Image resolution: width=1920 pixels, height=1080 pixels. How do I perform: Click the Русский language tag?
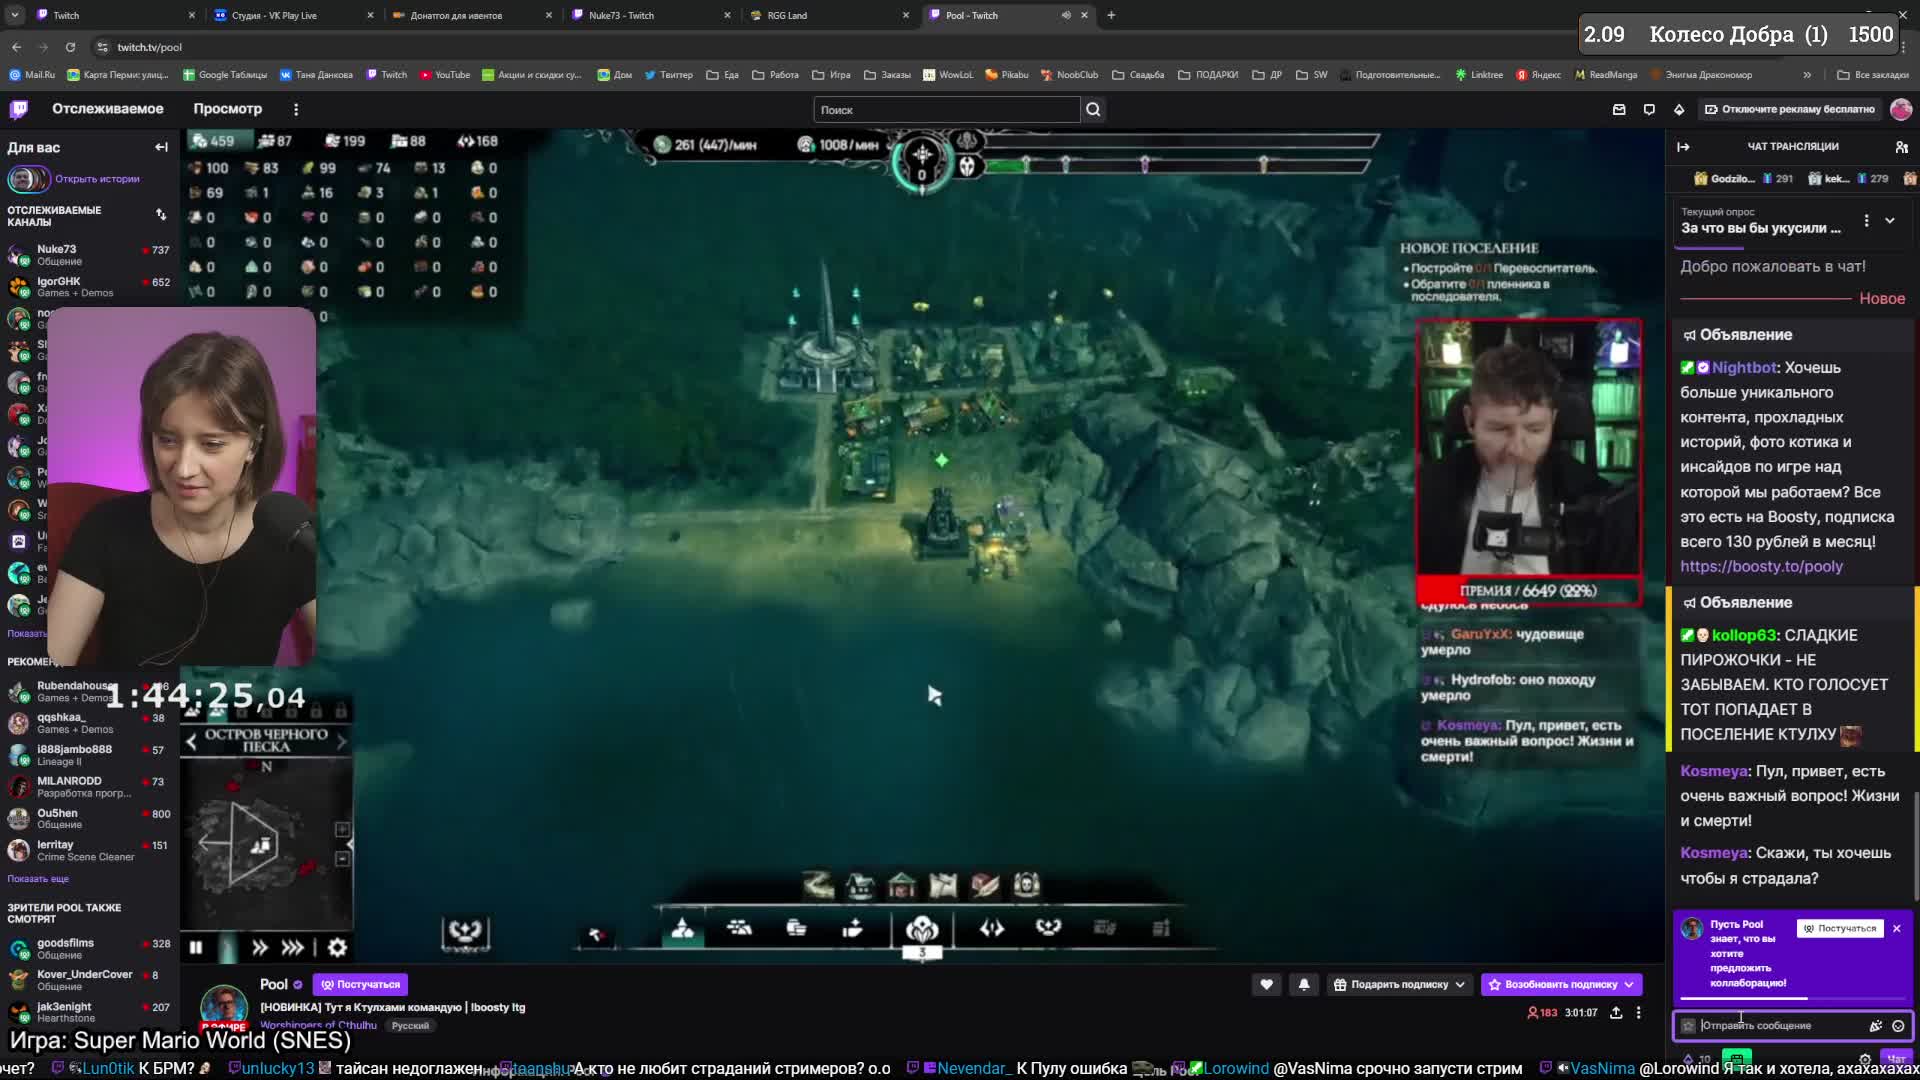pyautogui.click(x=410, y=1025)
